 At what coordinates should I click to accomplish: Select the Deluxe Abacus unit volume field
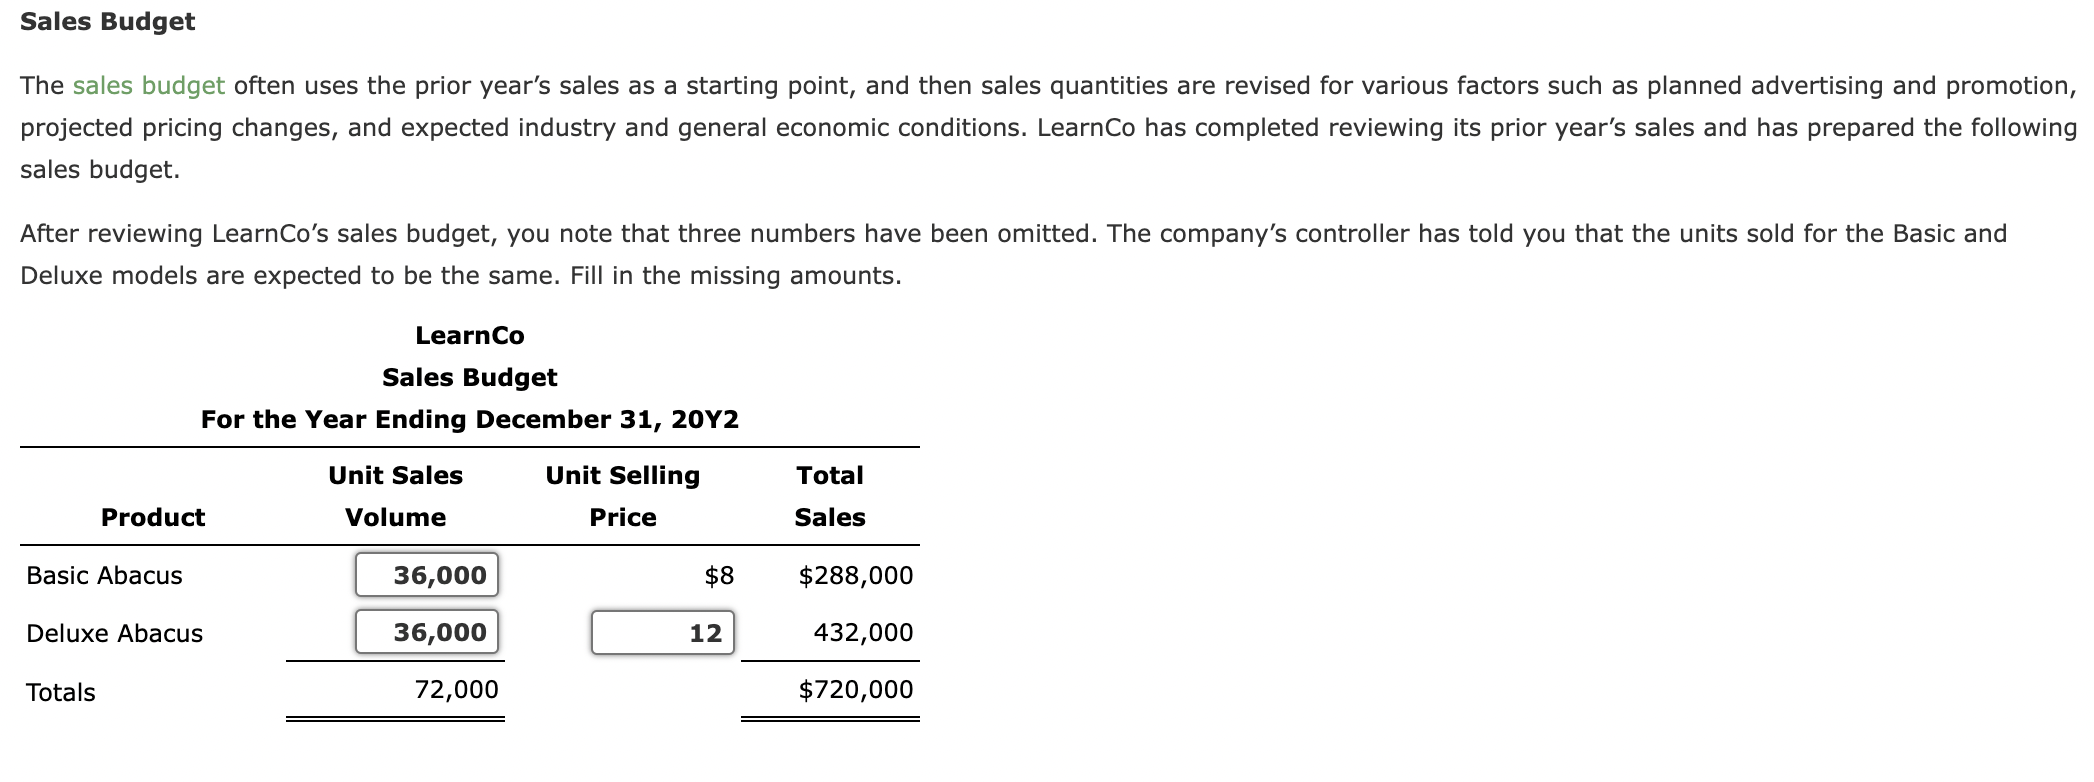[427, 631]
